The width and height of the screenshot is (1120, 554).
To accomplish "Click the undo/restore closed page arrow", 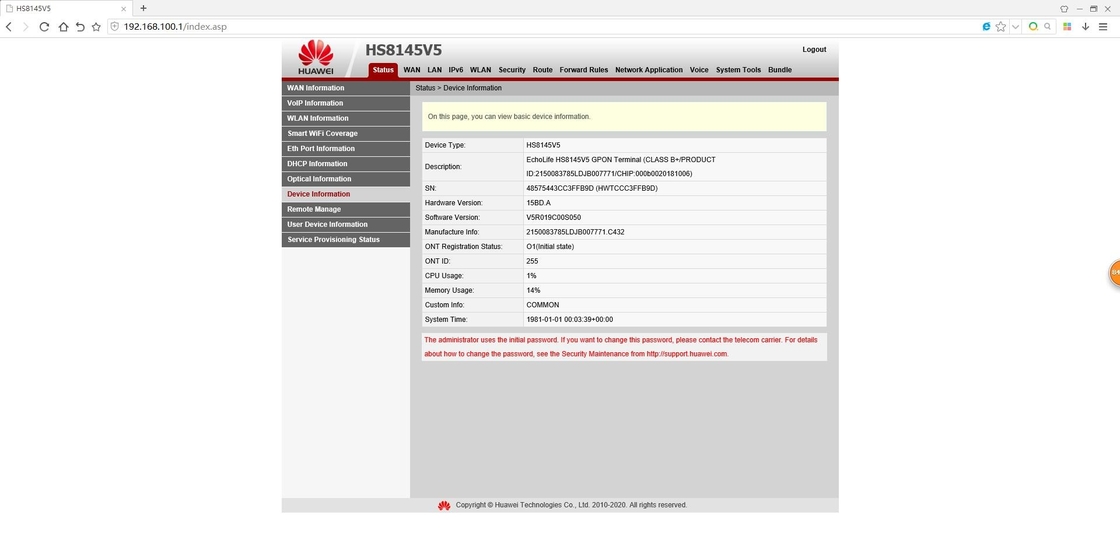I will pos(80,26).
